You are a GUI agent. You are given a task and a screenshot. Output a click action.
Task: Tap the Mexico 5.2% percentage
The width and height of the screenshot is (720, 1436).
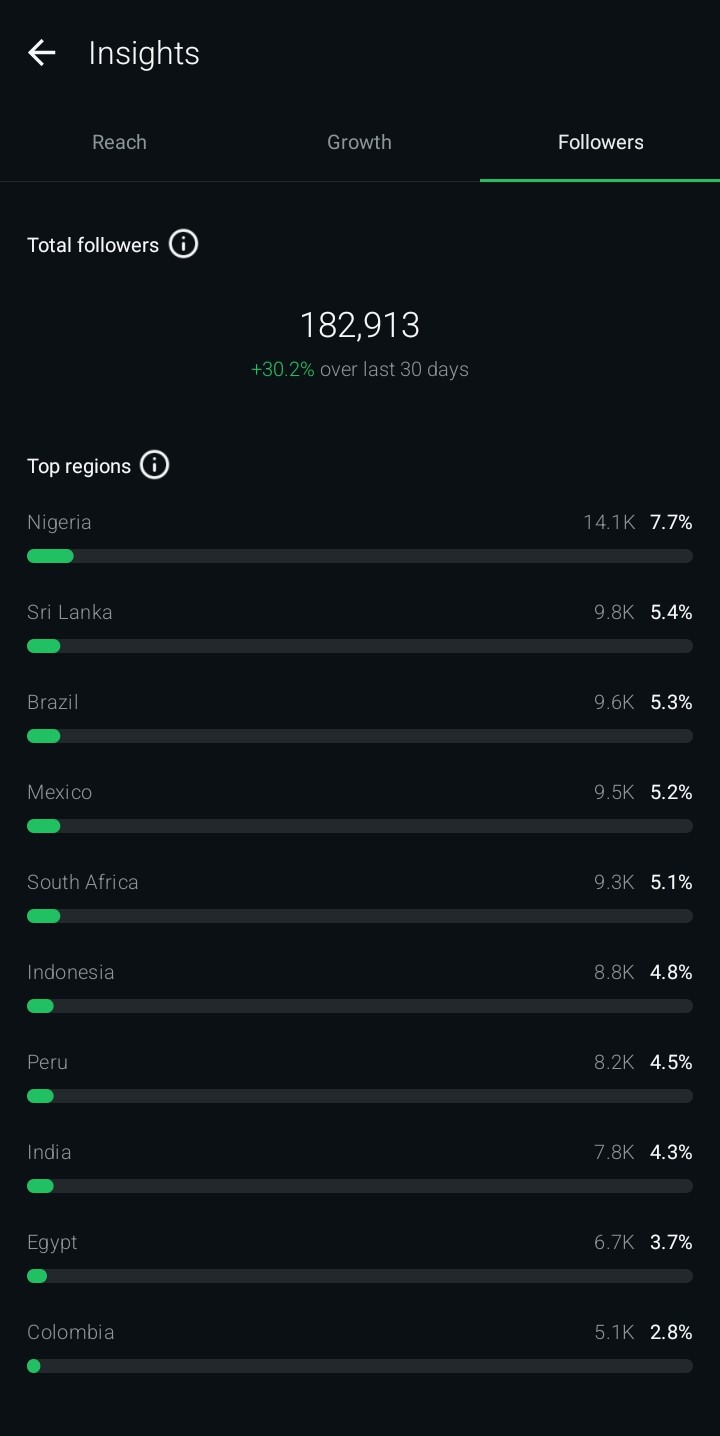click(671, 792)
